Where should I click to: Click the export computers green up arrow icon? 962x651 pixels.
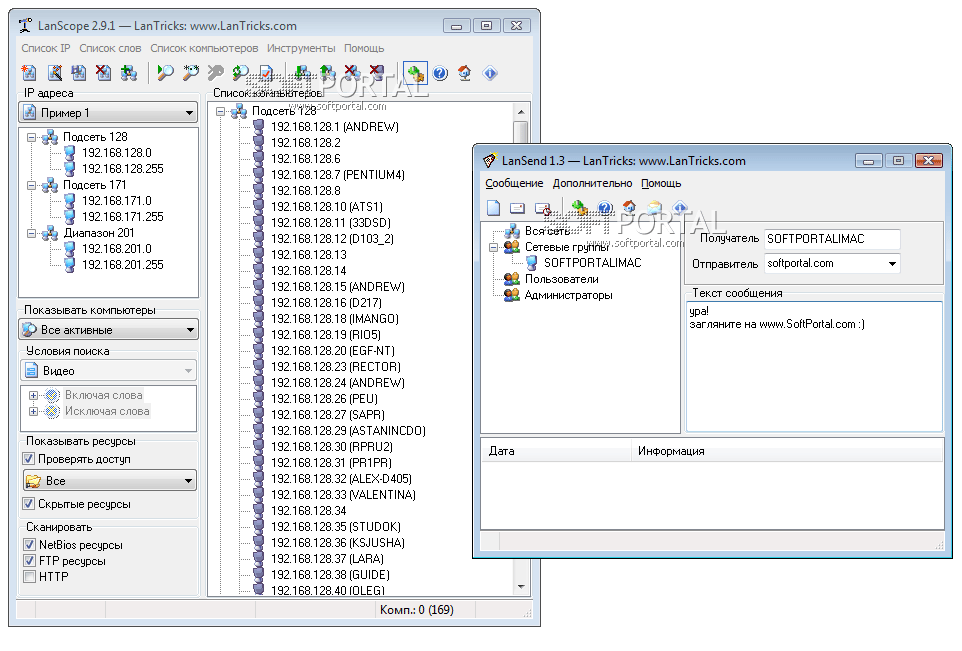(x=328, y=73)
